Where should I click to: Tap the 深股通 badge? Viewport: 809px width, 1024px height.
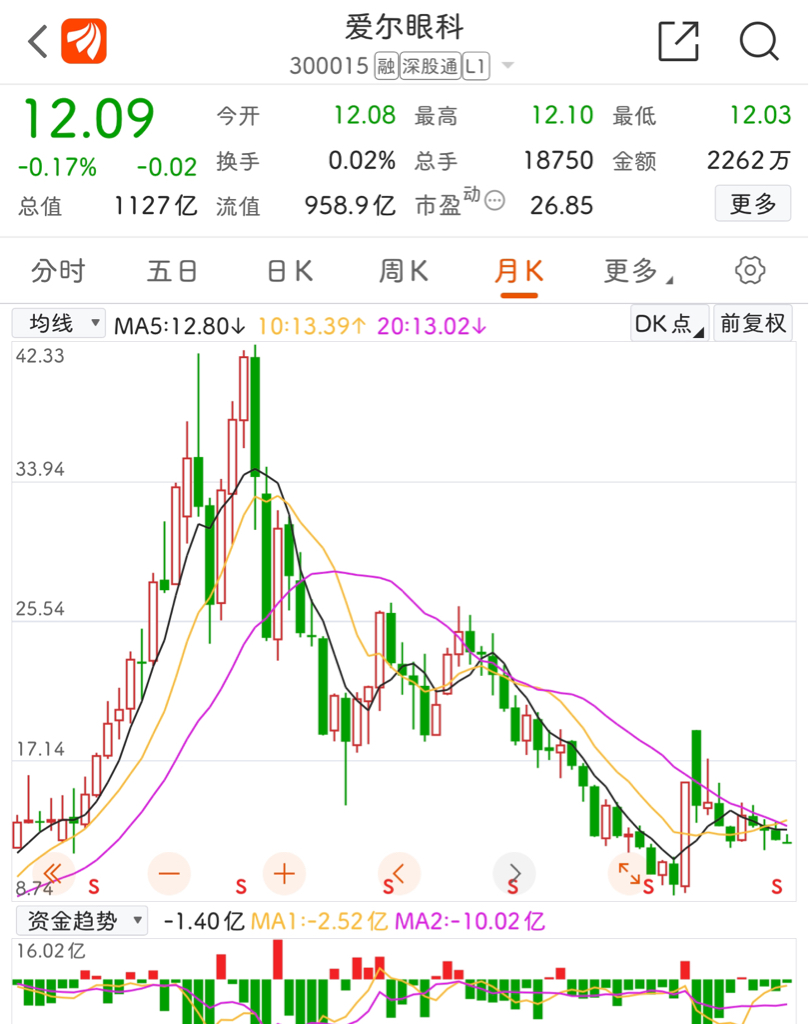[430, 66]
